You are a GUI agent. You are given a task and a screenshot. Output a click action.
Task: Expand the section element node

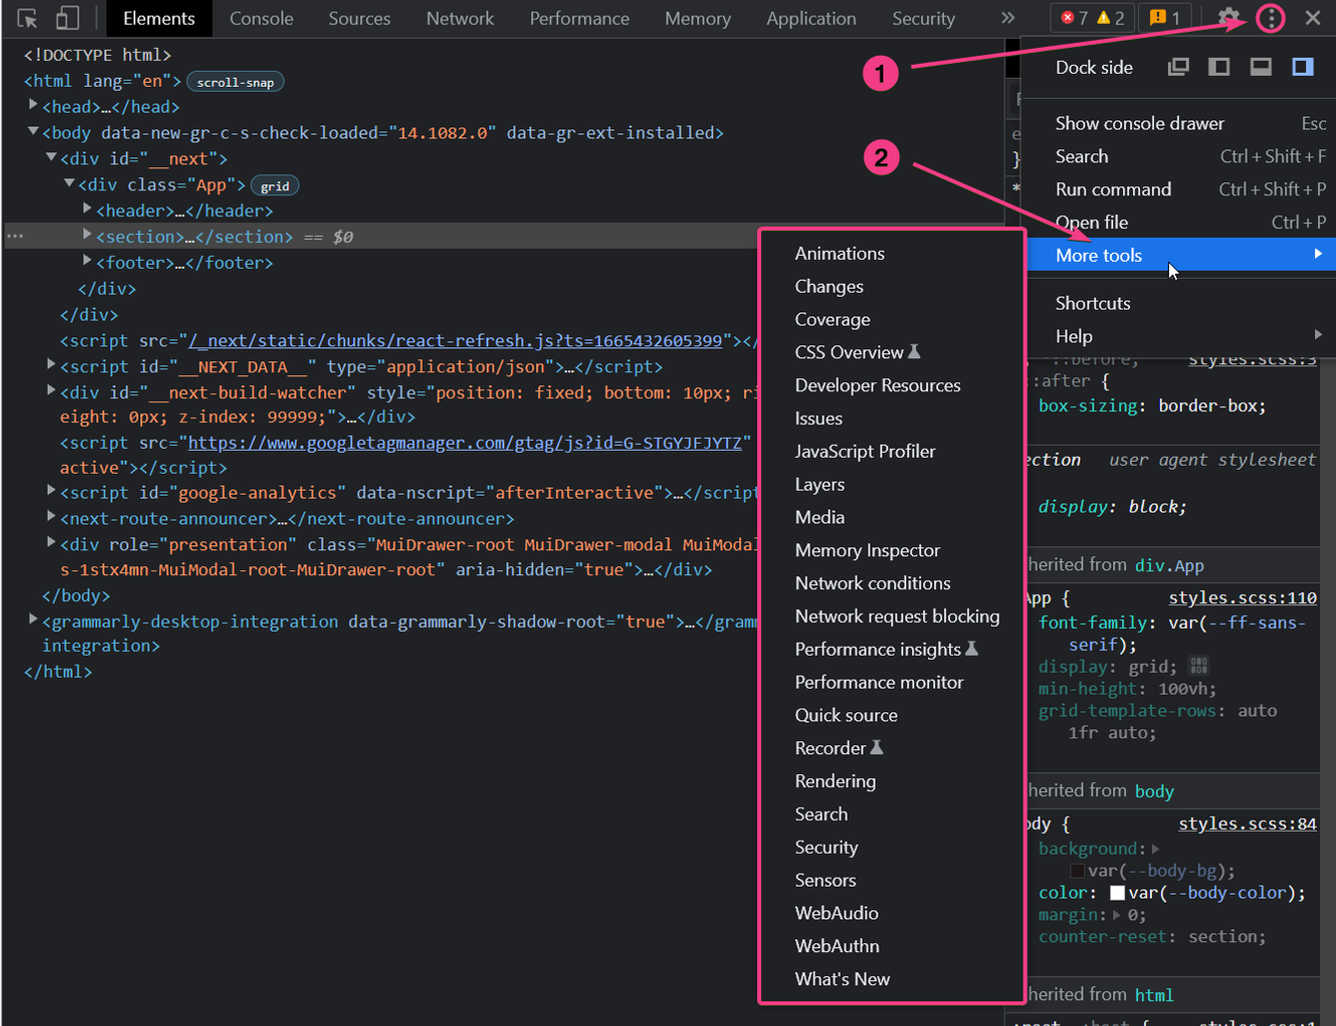pyautogui.click(x=87, y=234)
